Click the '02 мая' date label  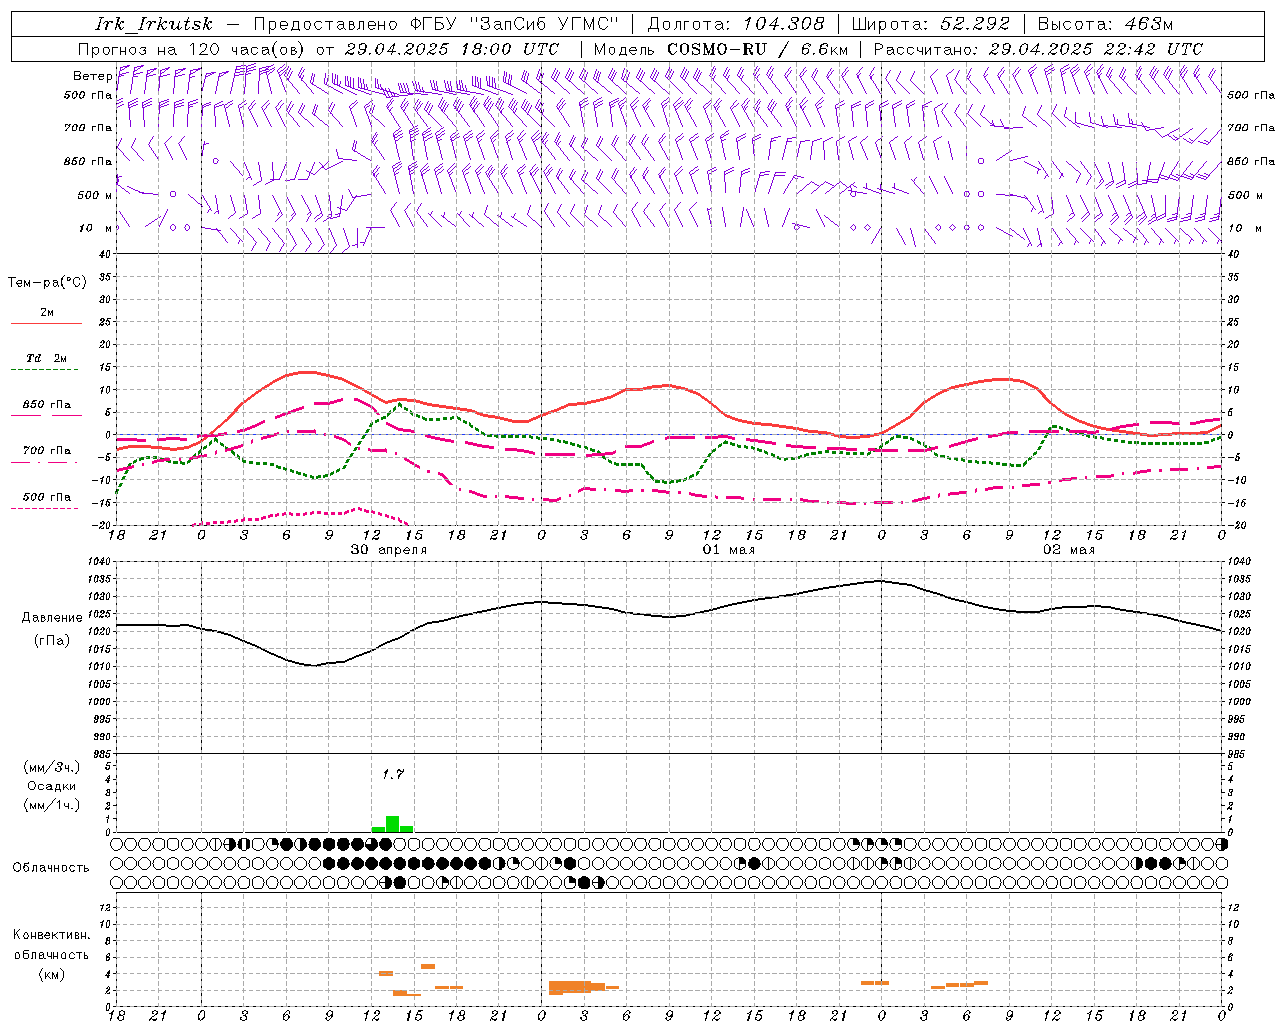(1069, 550)
